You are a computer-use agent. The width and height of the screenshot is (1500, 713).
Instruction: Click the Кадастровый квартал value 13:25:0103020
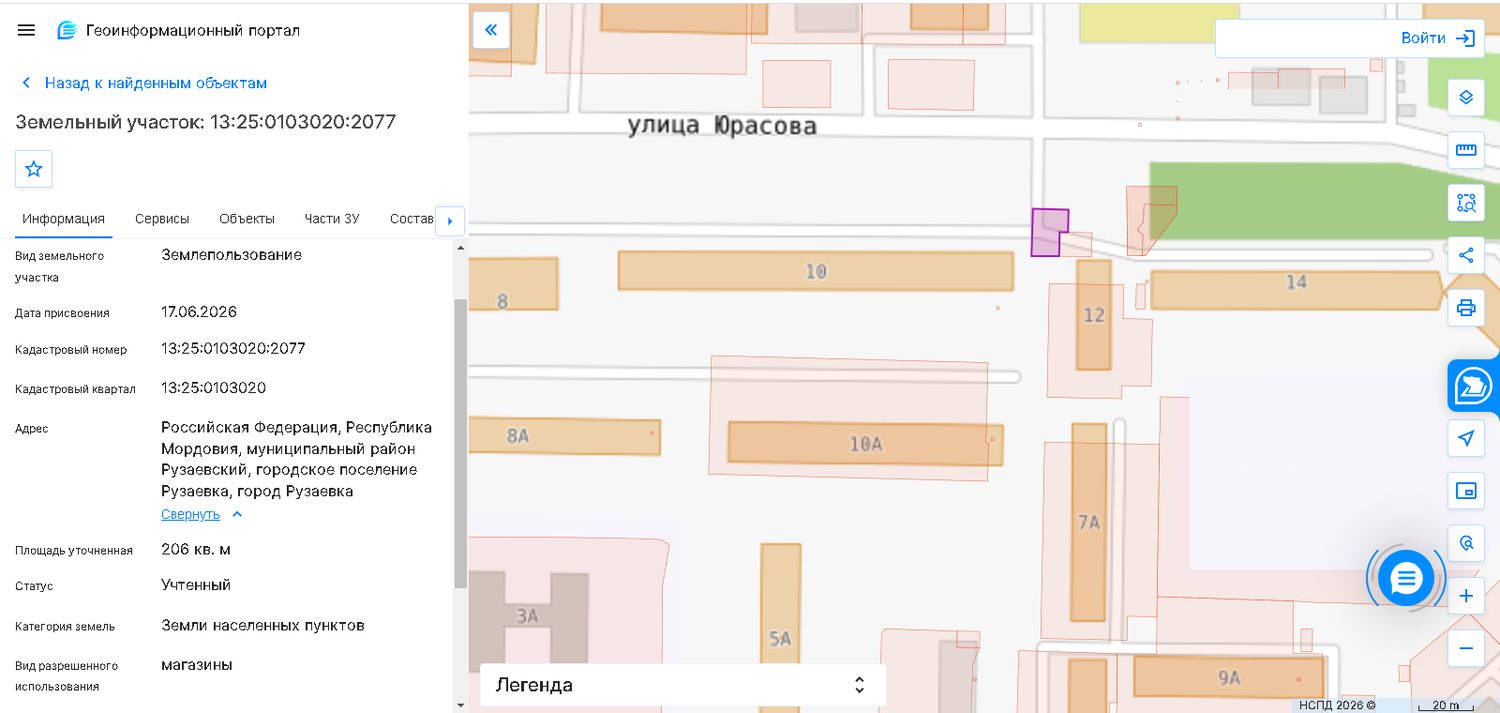[214, 388]
